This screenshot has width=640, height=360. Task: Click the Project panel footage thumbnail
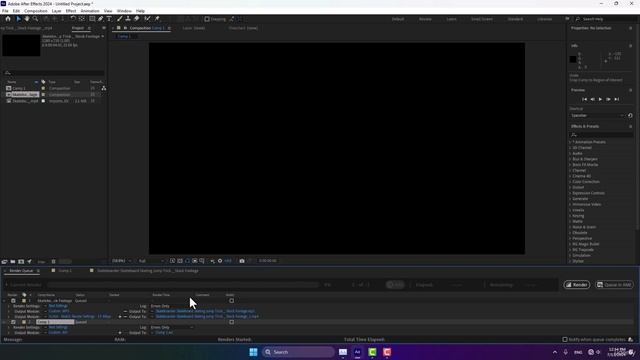tap(21, 45)
